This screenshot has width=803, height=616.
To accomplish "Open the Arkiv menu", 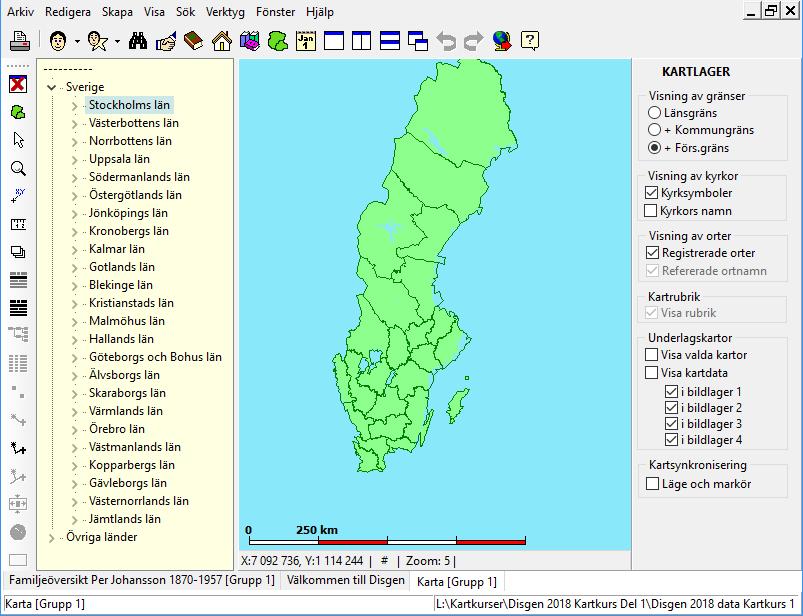I will click(20, 12).
